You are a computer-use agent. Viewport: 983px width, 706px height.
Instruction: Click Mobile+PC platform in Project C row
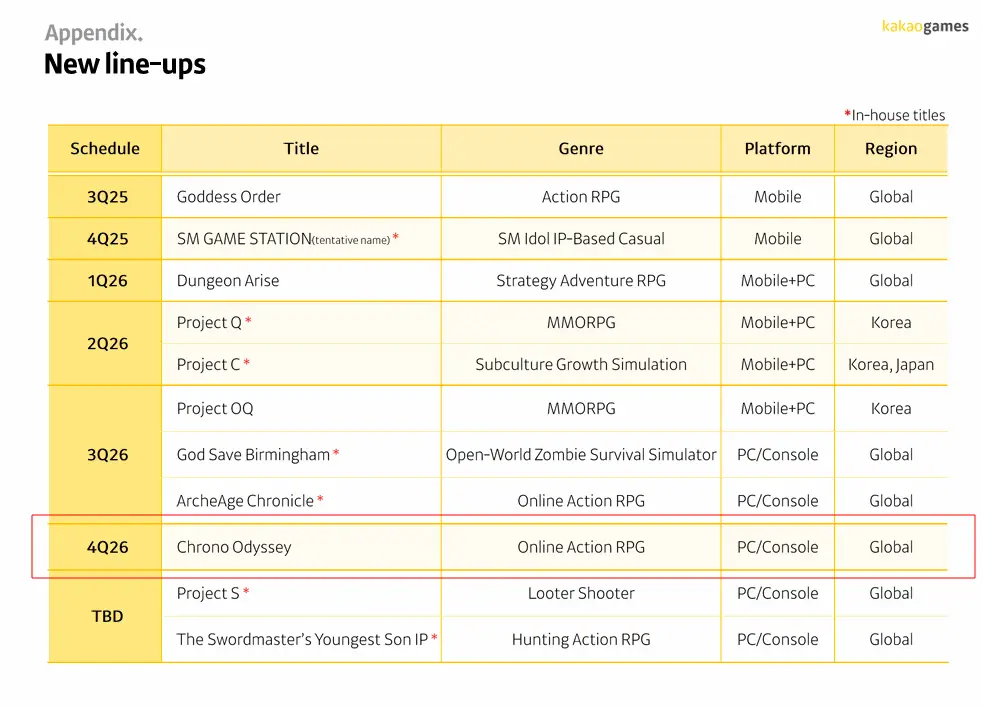777,365
